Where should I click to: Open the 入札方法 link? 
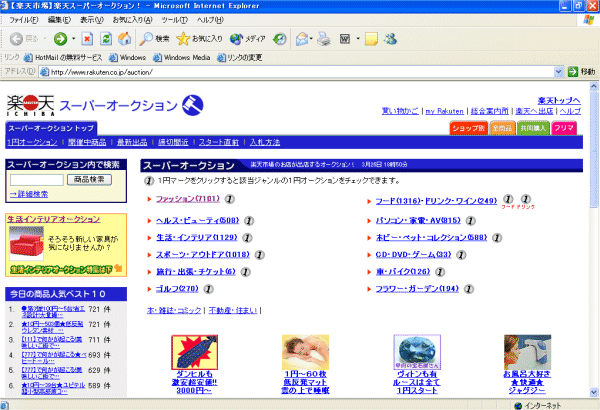pyautogui.click(x=265, y=142)
